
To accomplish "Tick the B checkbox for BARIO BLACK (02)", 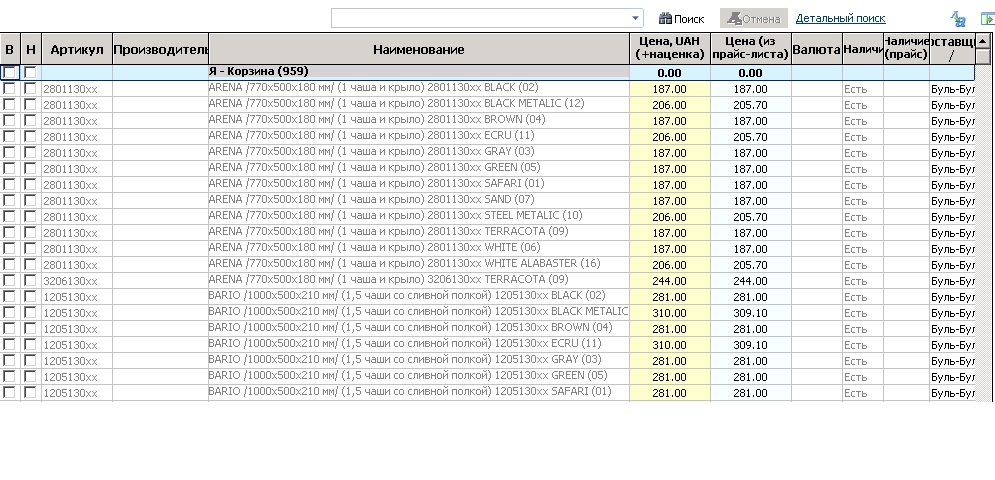I will (9, 297).
